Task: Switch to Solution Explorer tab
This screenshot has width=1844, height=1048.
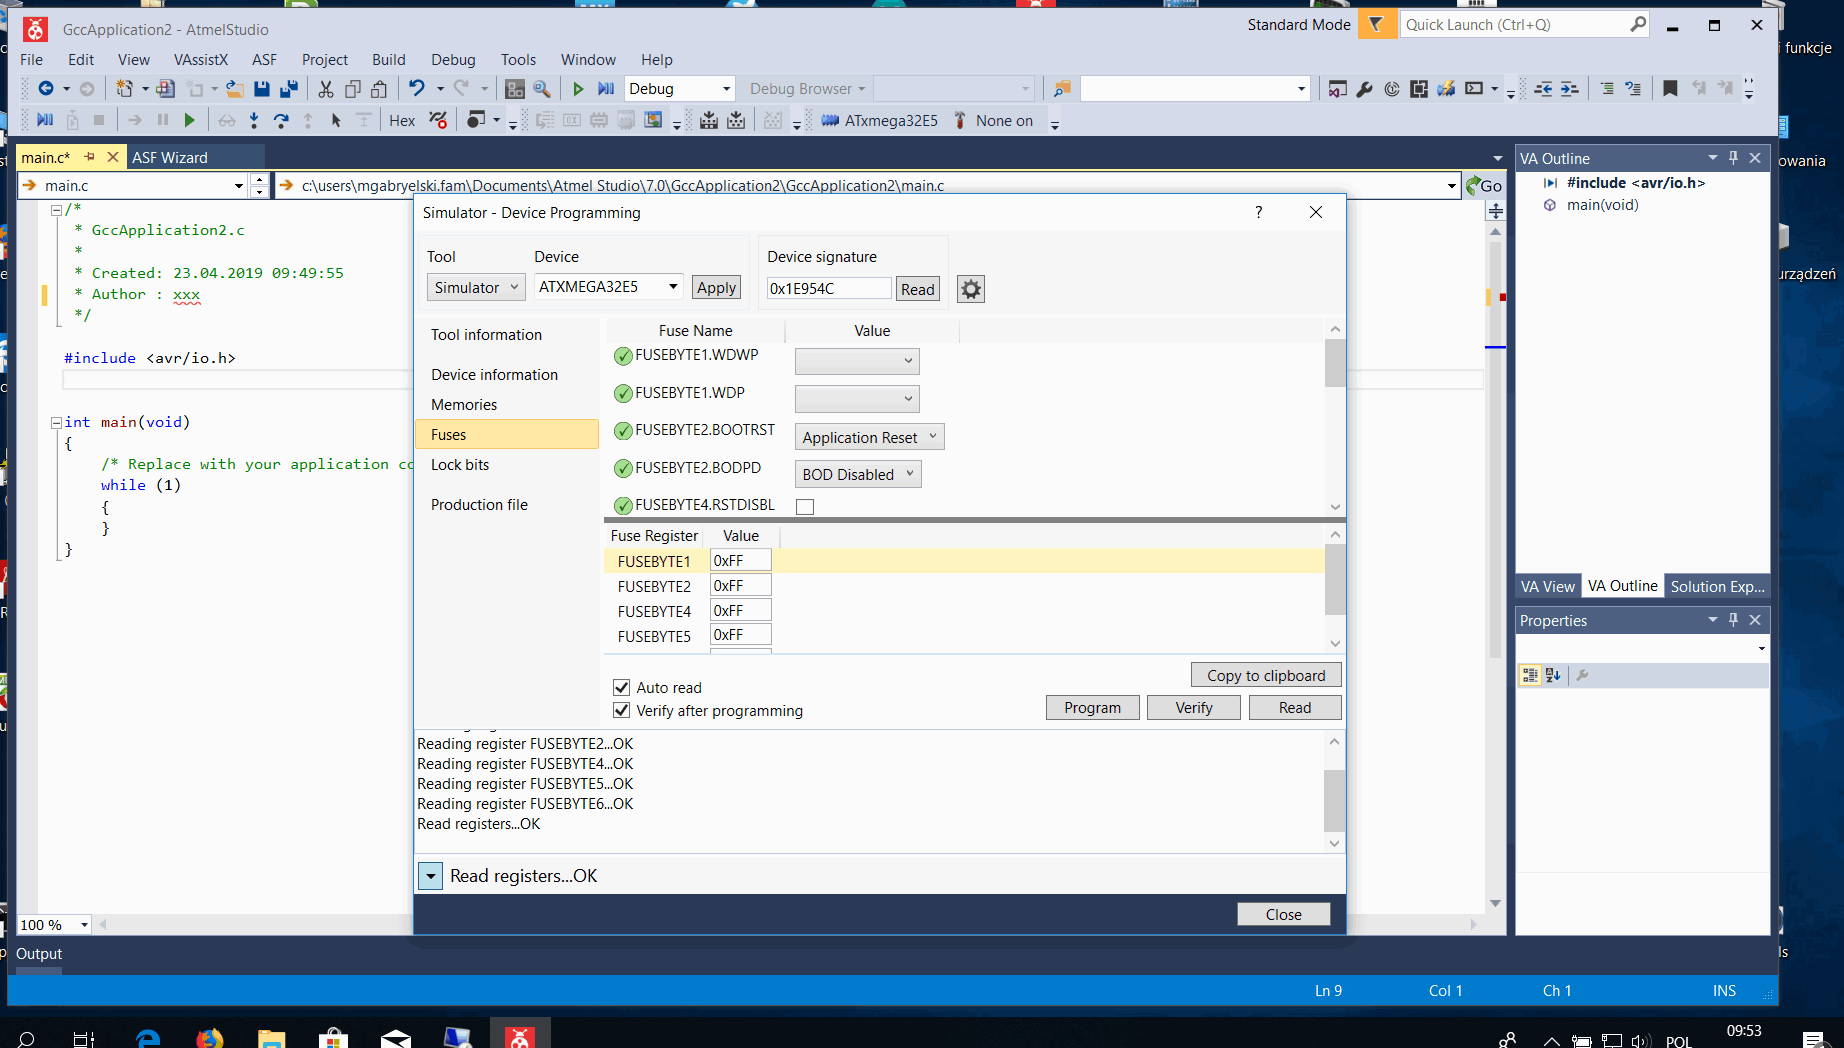Action: (x=1717, y=587)
